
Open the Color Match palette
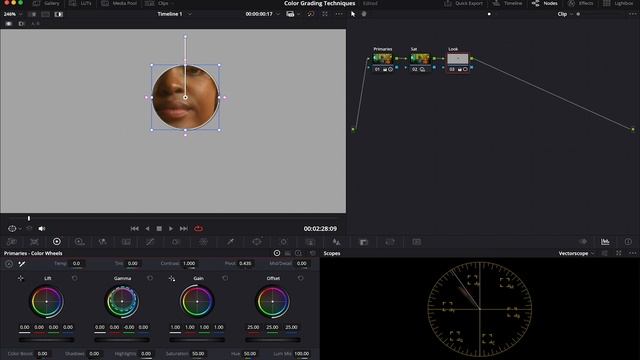(x=34, y=242)
